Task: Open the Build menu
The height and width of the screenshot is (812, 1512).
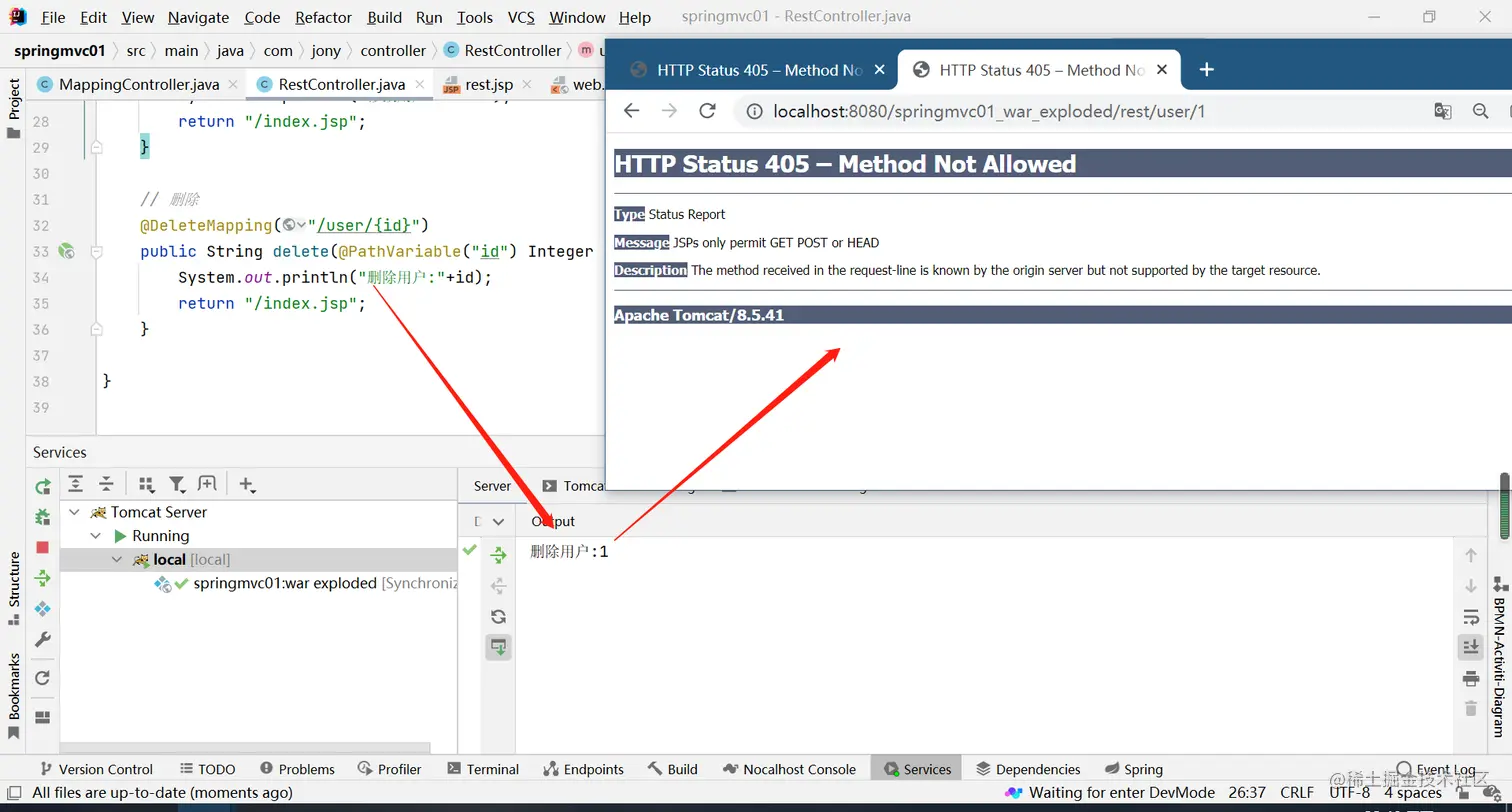Action: [x=384, y=17]
